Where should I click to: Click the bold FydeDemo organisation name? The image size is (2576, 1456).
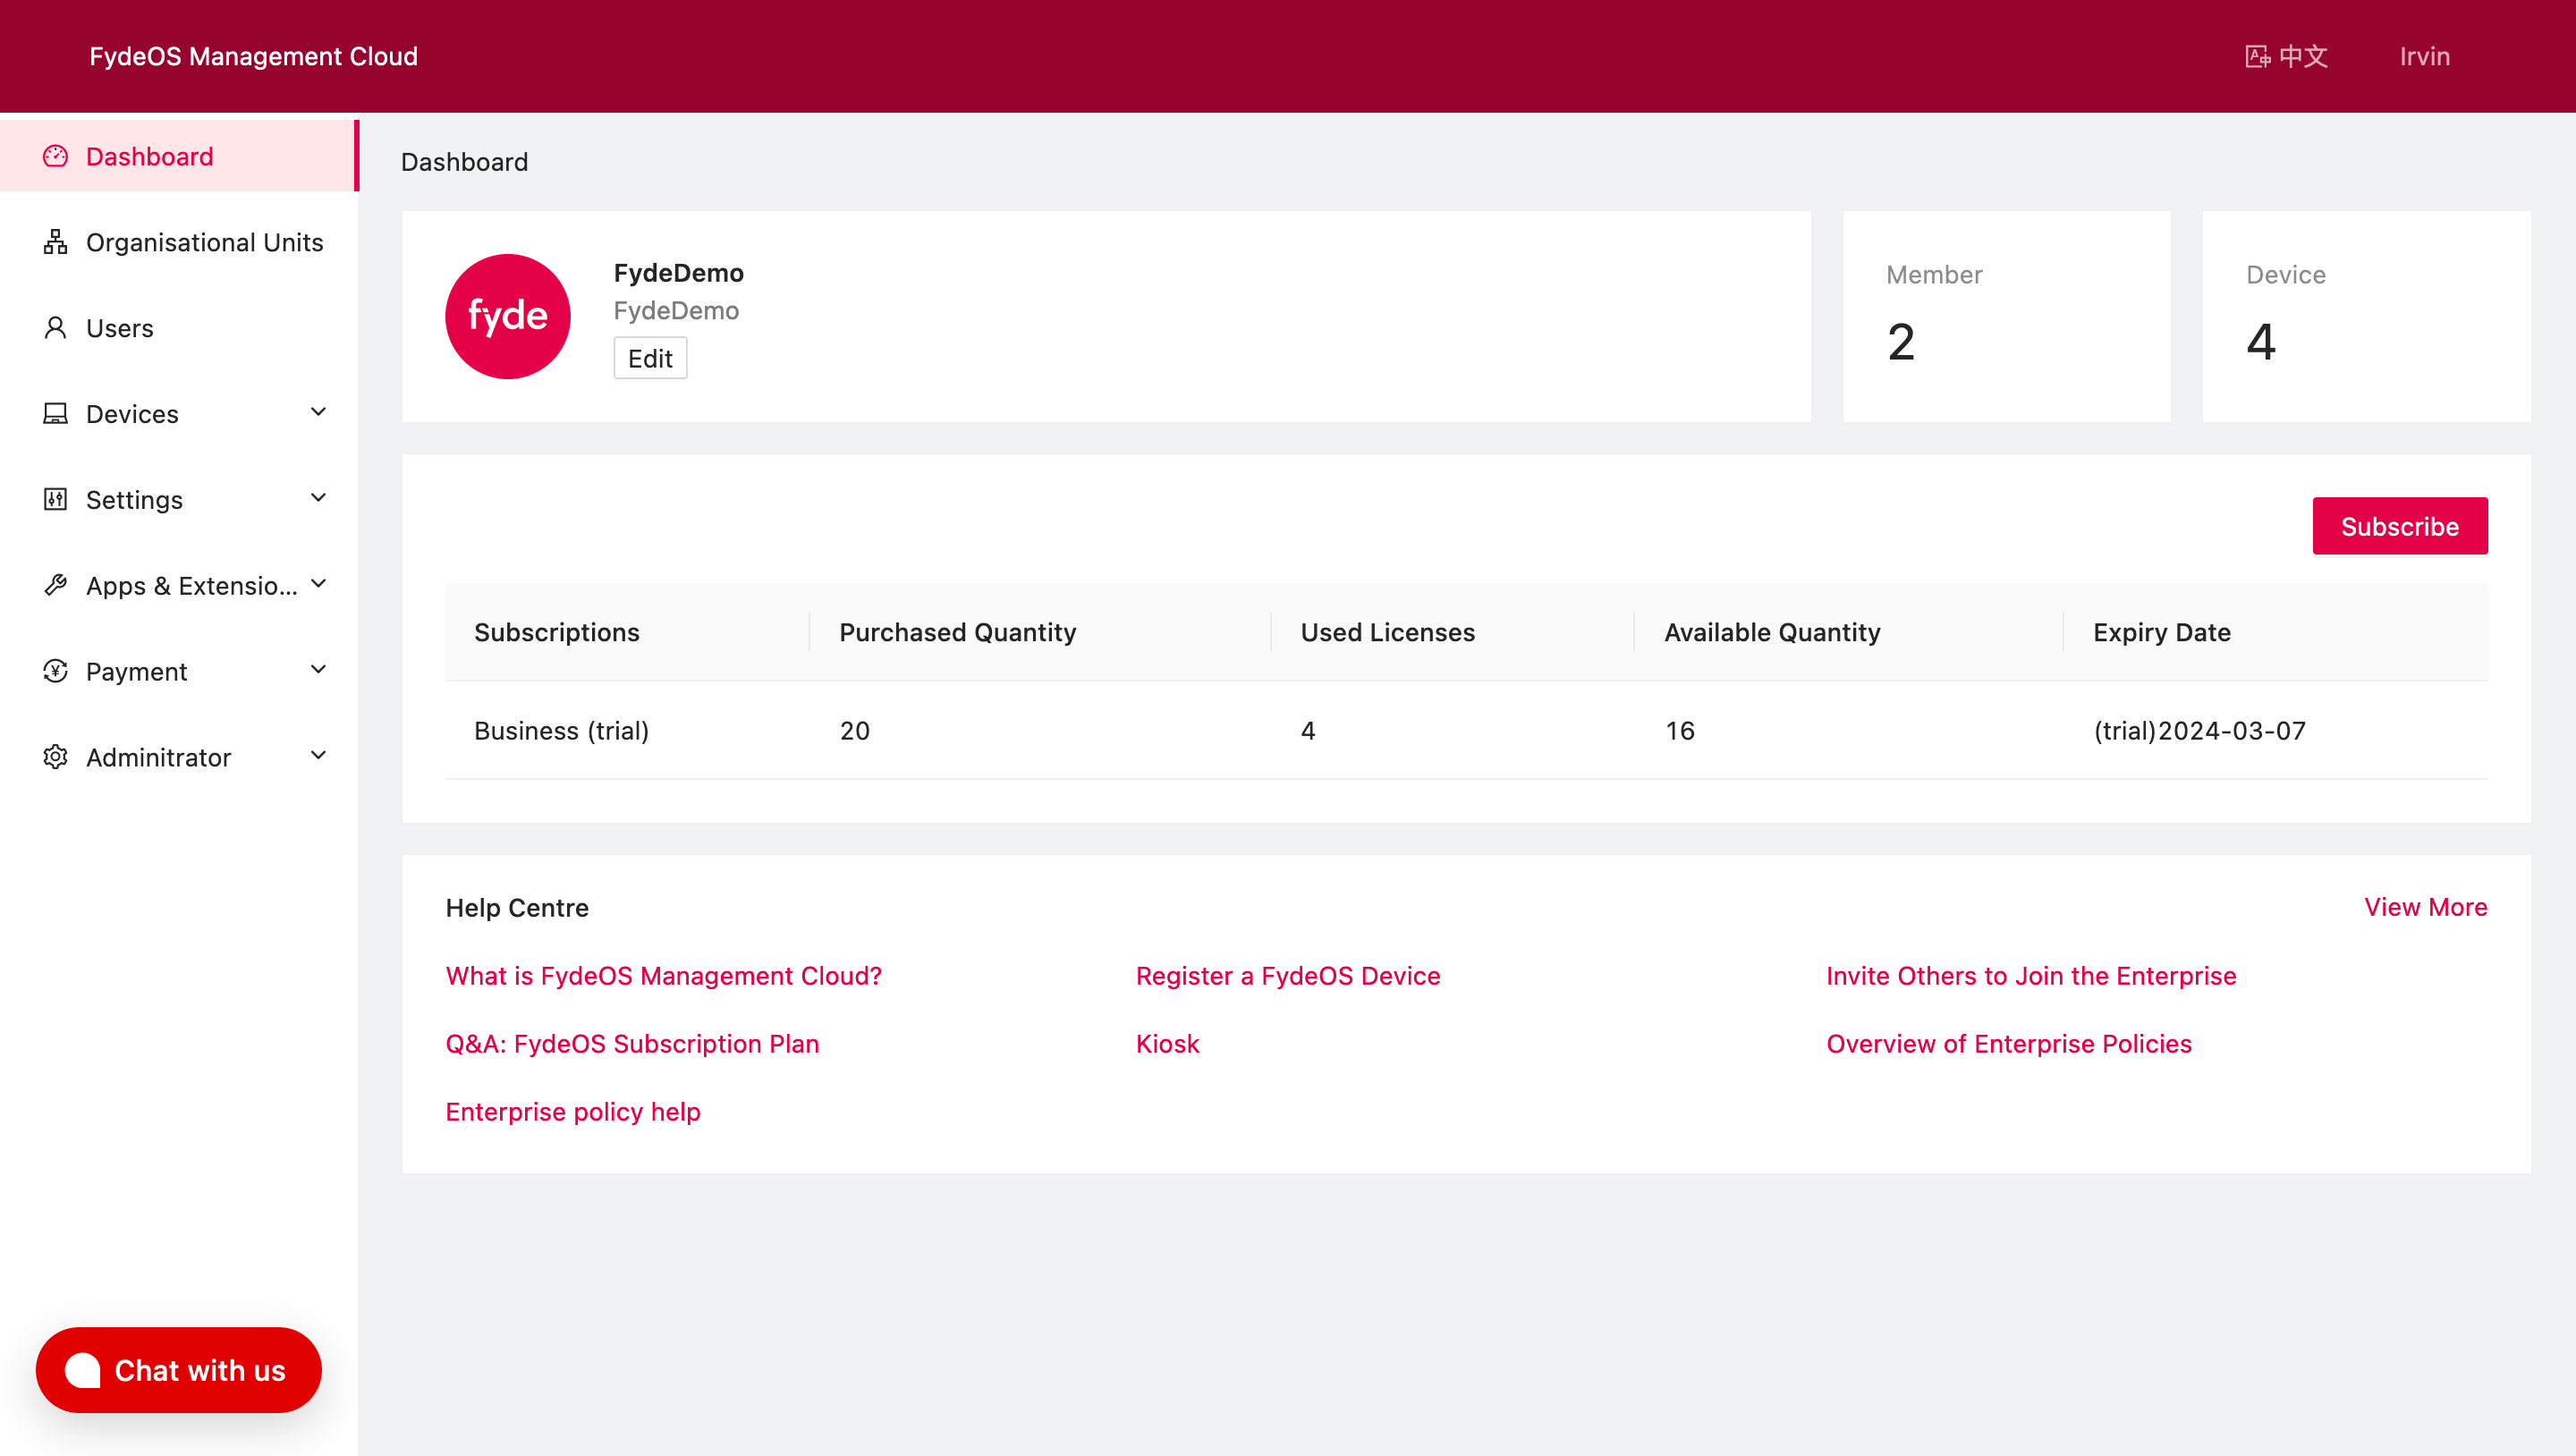(x=679, y=273)
